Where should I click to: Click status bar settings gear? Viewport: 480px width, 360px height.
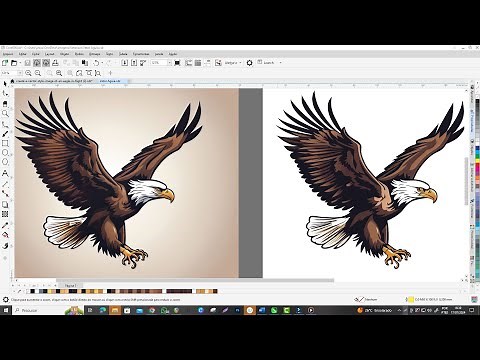click(x=5, y=300)
